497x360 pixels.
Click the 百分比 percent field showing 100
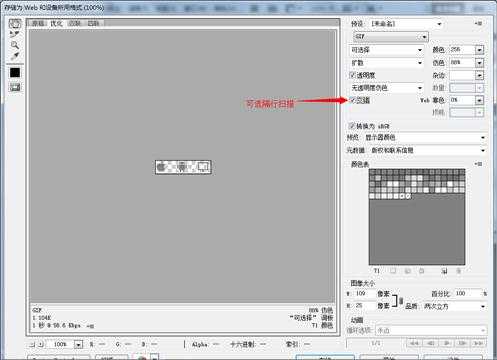(467, 293)
